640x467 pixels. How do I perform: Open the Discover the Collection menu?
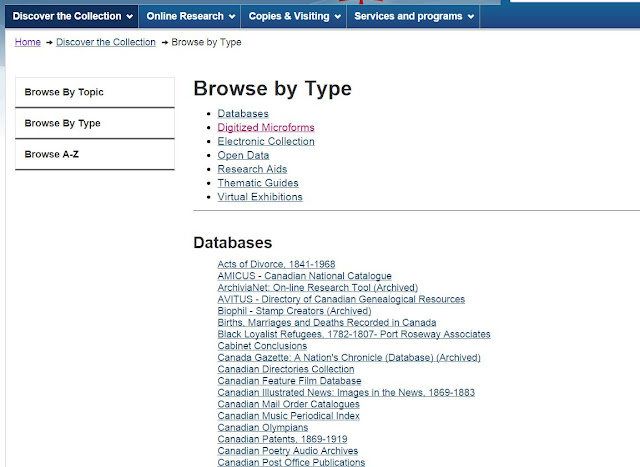coord(72,16)
